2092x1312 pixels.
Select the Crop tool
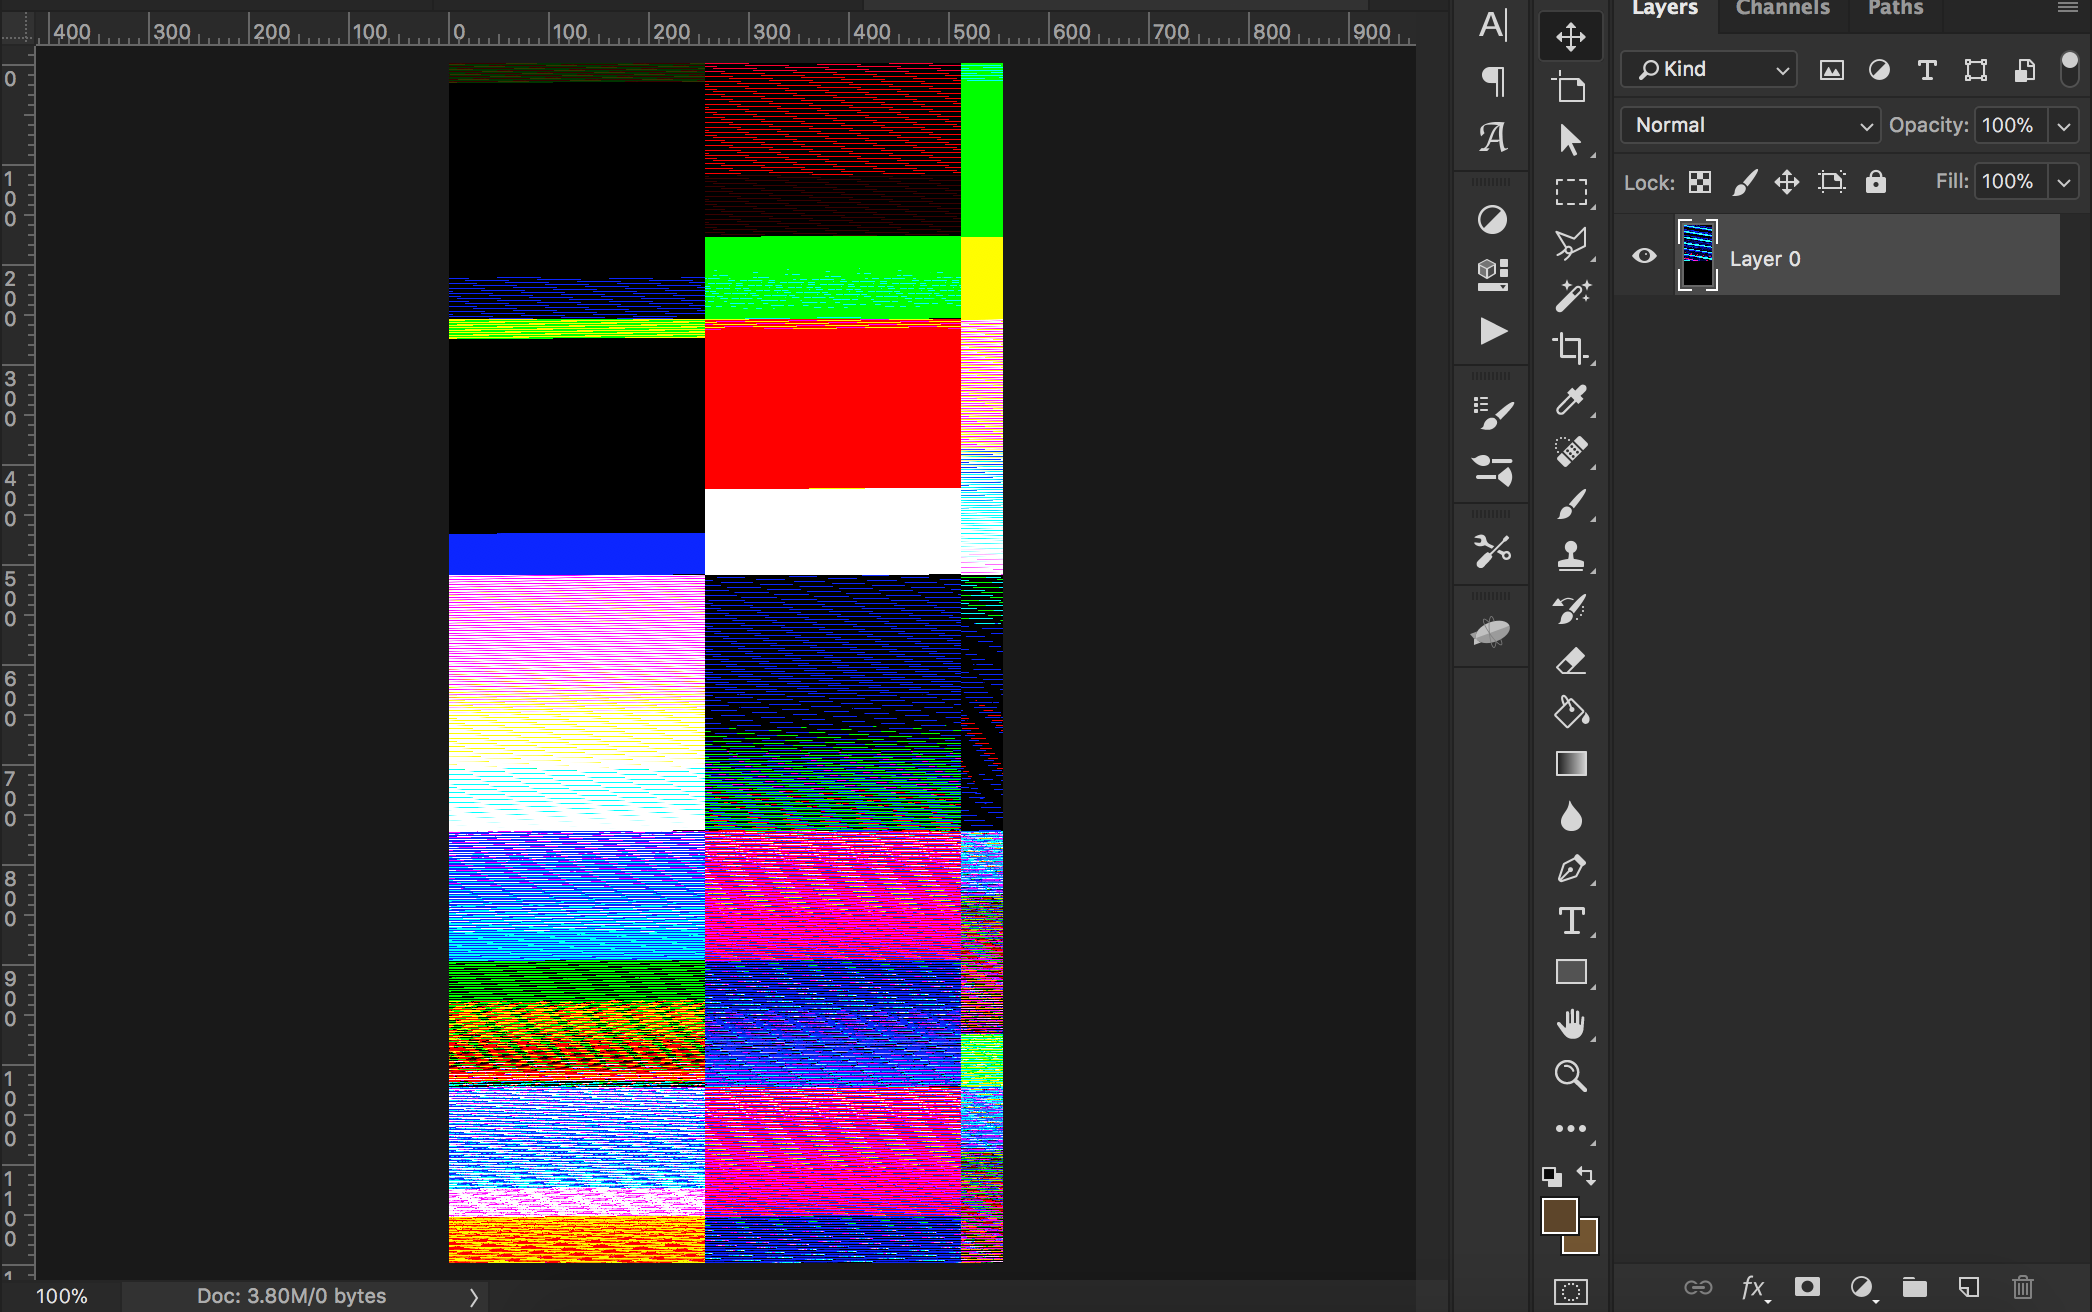click(x=1570, y=349)
